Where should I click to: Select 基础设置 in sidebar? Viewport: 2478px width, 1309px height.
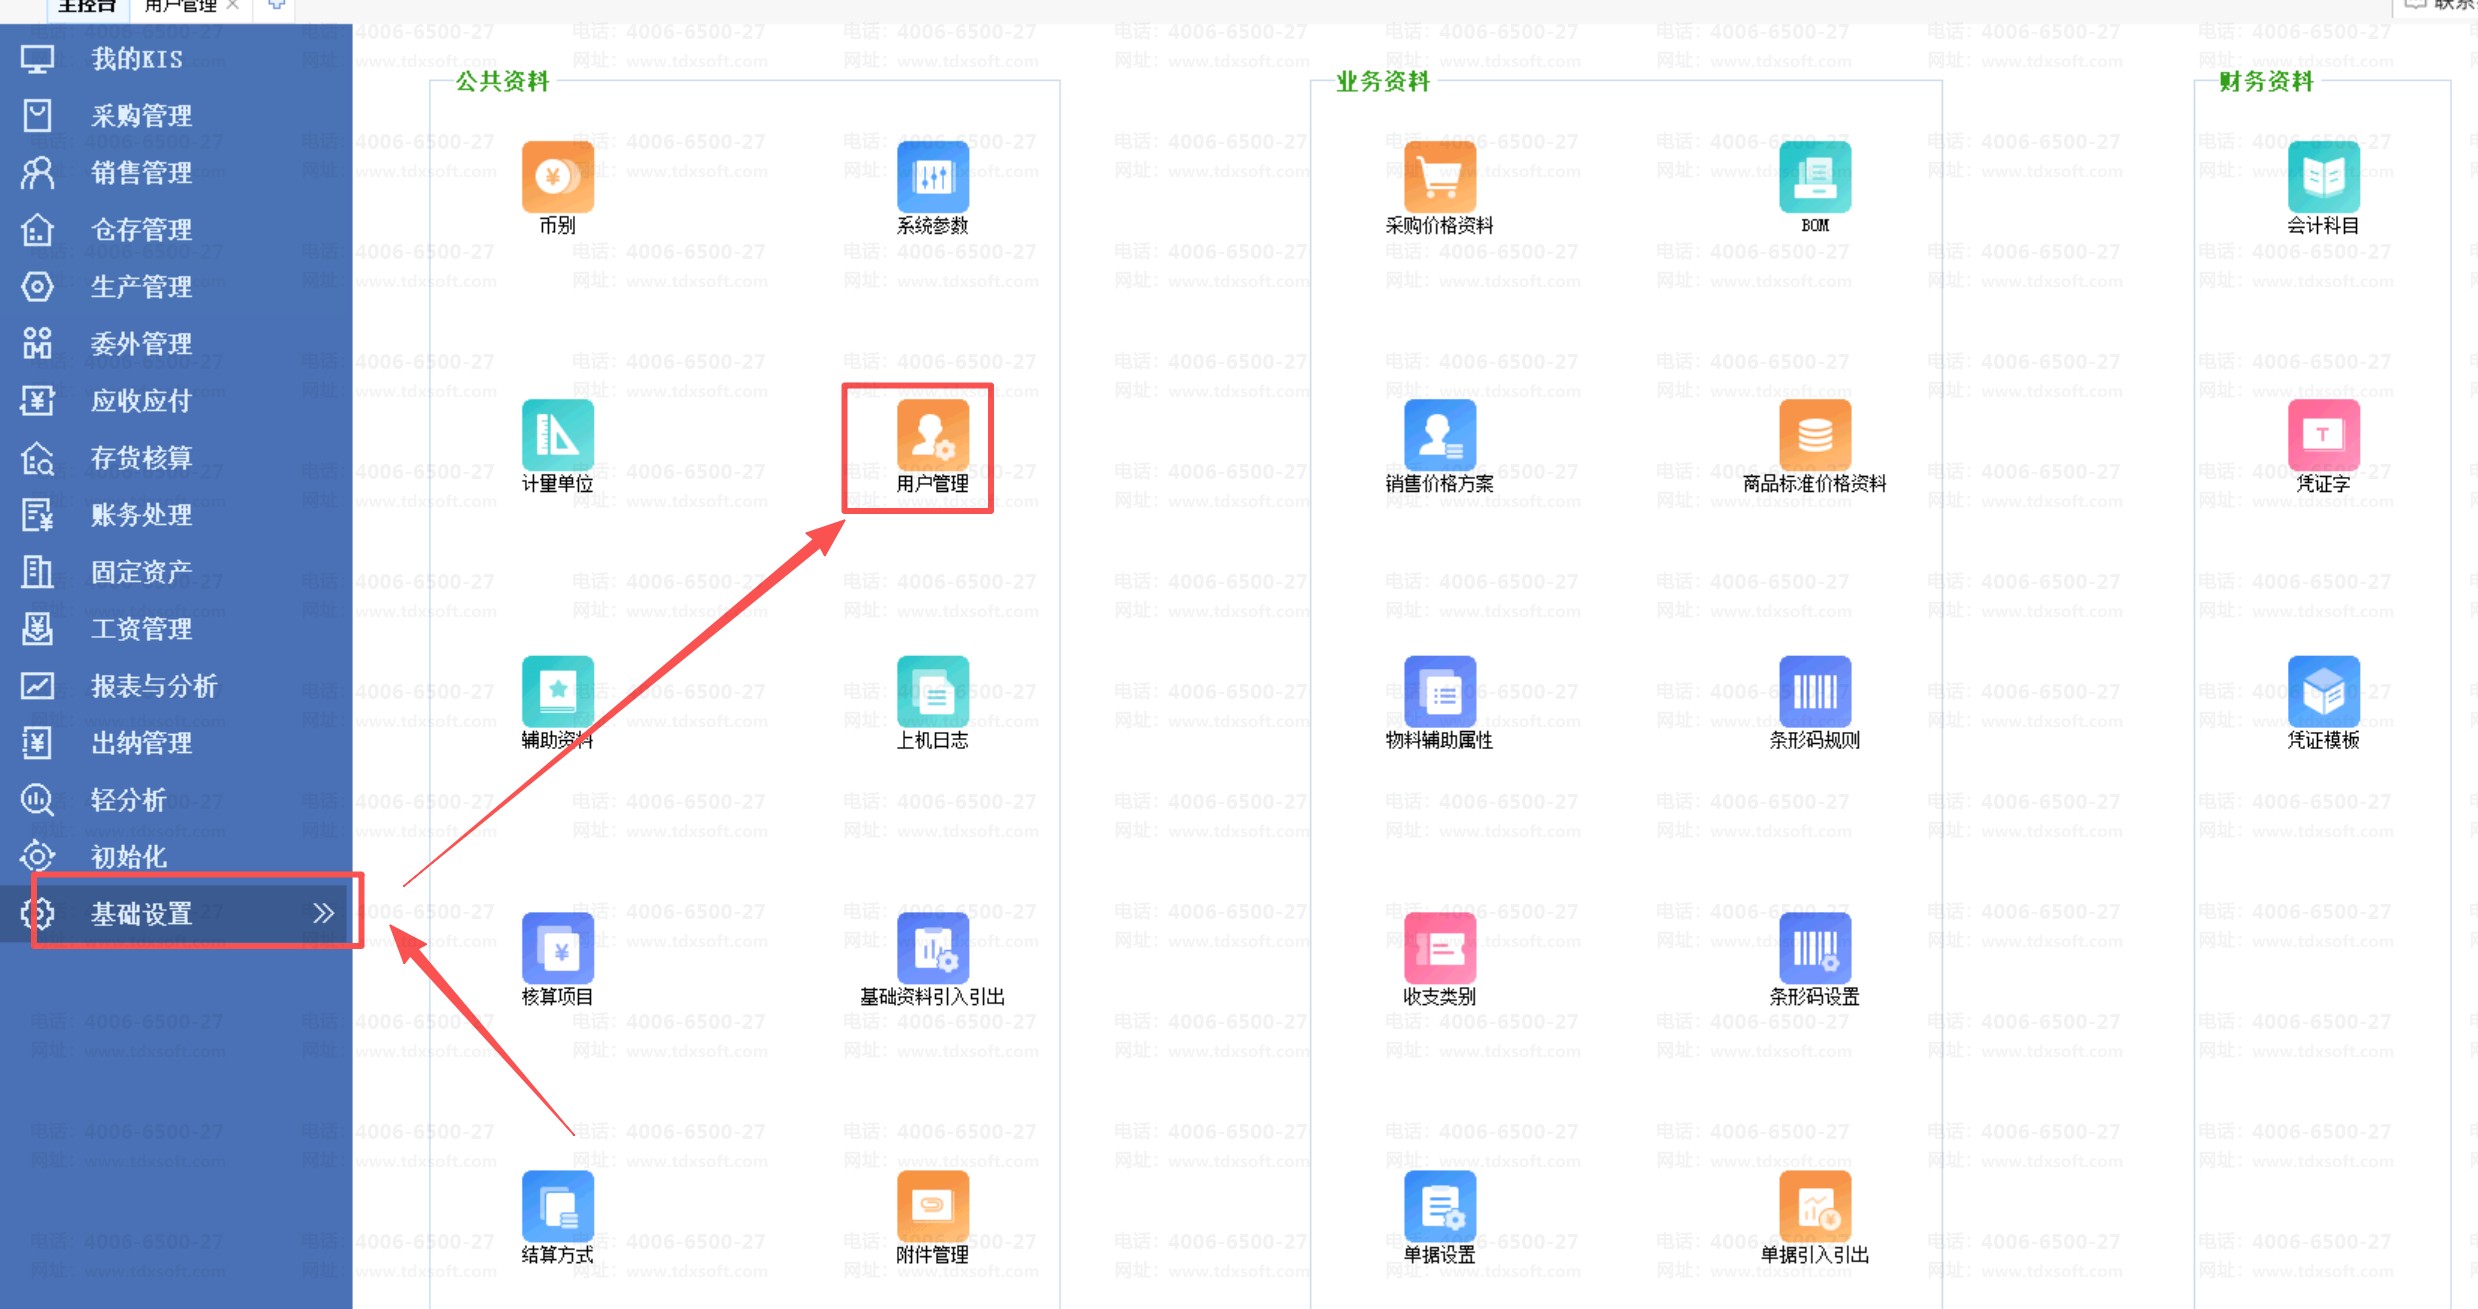click(176, 914)
